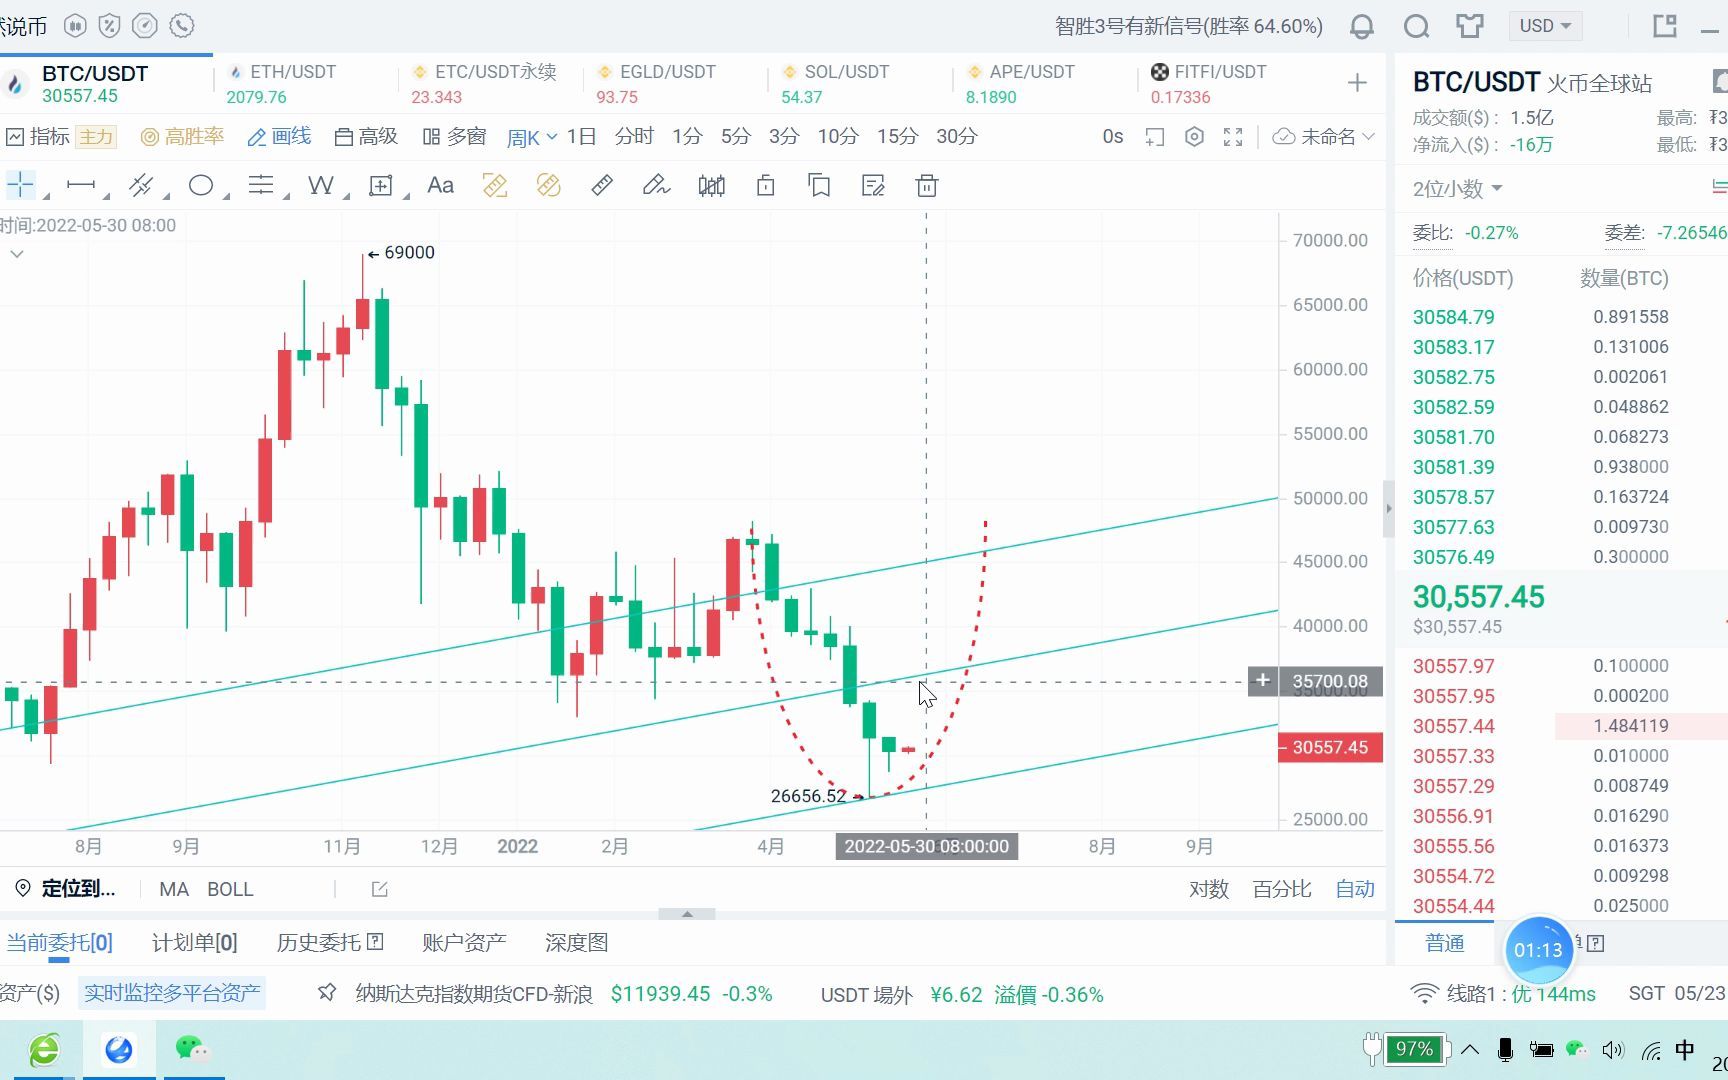Select the pencil eraser drawing tool
This screenshot has height=1080, width=1728.
(656, 185)
